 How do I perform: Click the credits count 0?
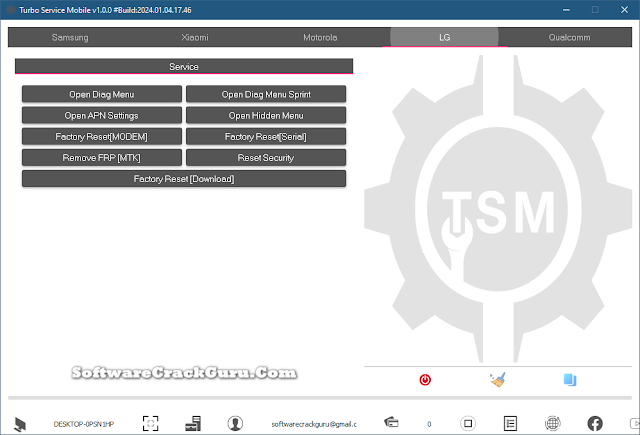429,424
